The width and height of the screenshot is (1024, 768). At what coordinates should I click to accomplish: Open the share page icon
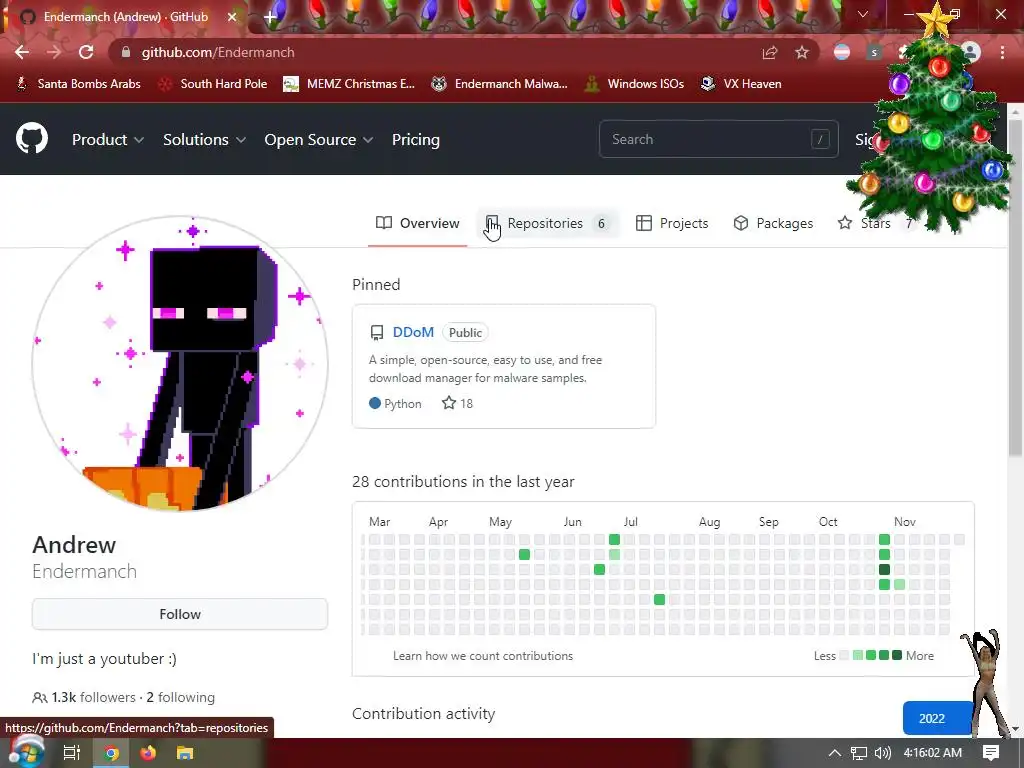tap(770, 52)
